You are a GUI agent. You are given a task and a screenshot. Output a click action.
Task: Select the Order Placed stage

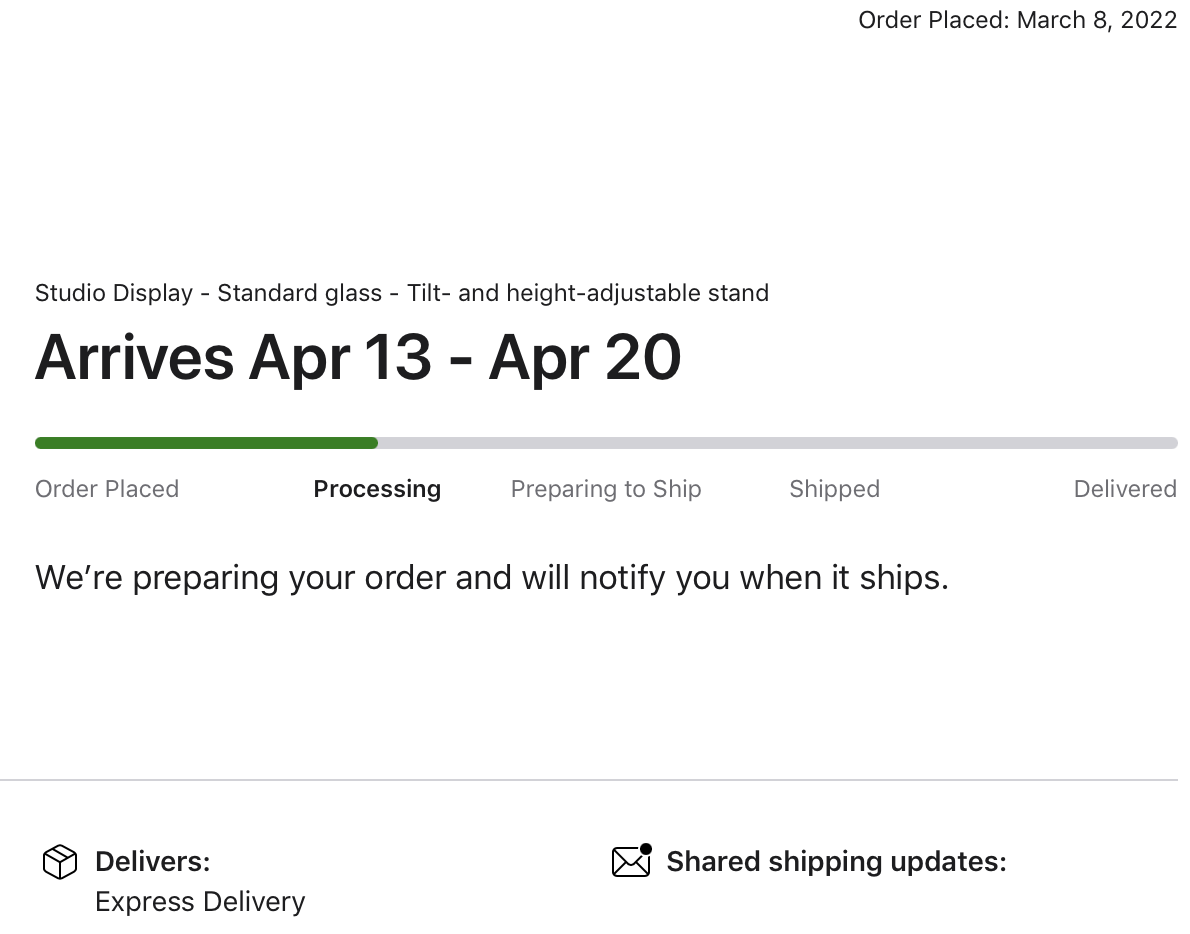coord(107,489)
